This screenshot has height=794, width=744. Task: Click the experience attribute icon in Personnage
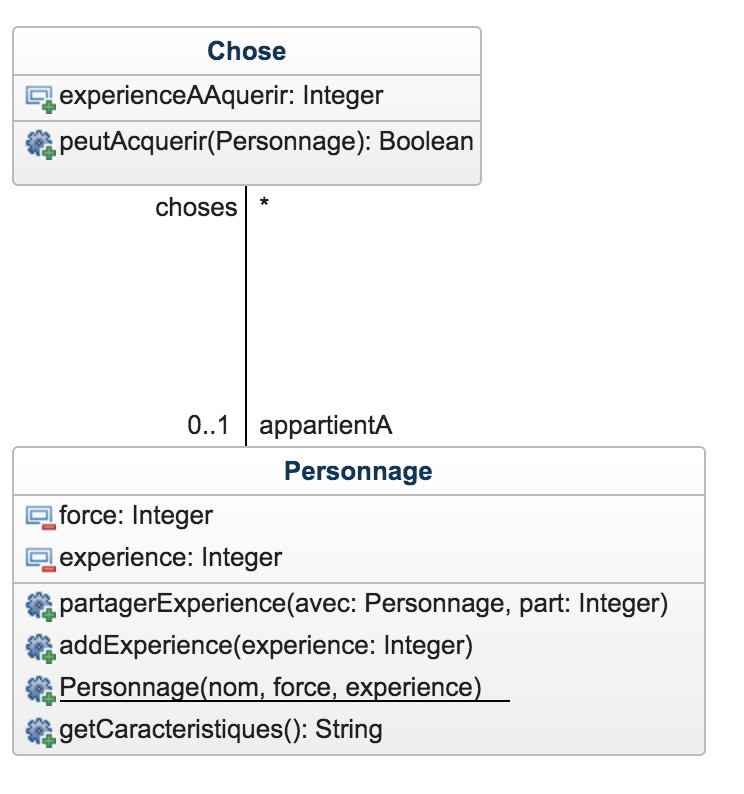click(39, 558)
